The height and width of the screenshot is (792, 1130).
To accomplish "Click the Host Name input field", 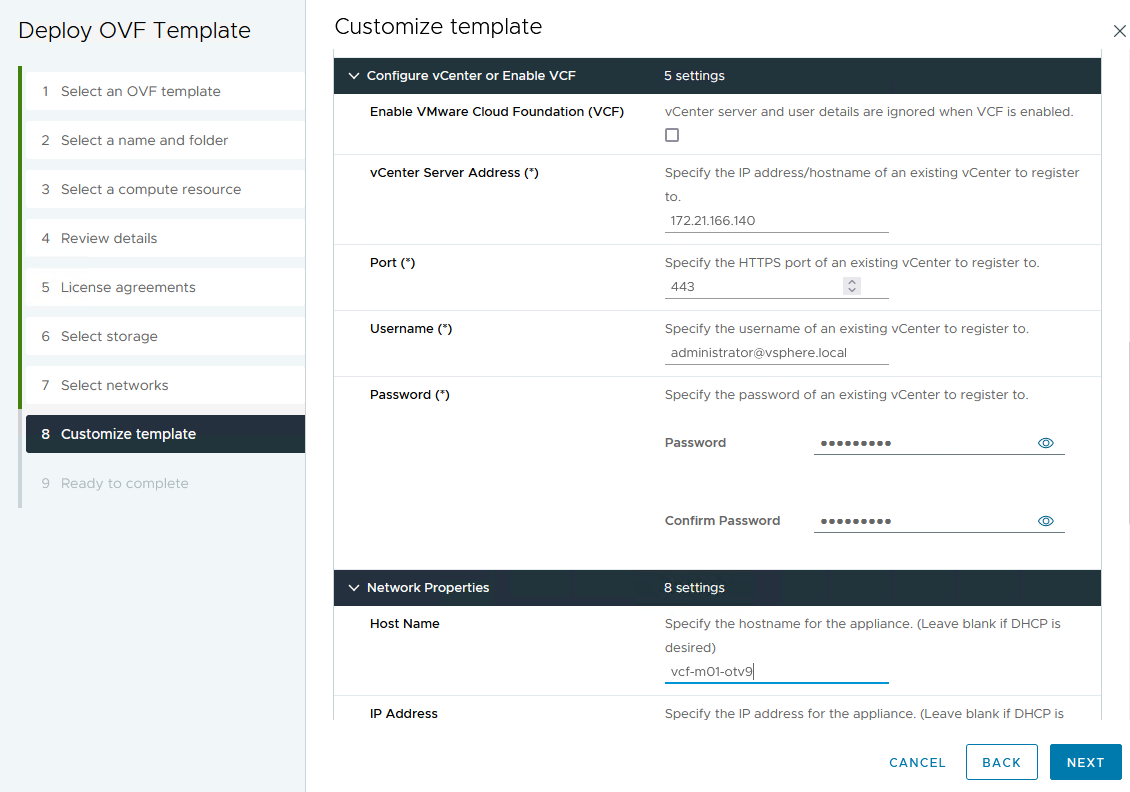I will (776, 672).
